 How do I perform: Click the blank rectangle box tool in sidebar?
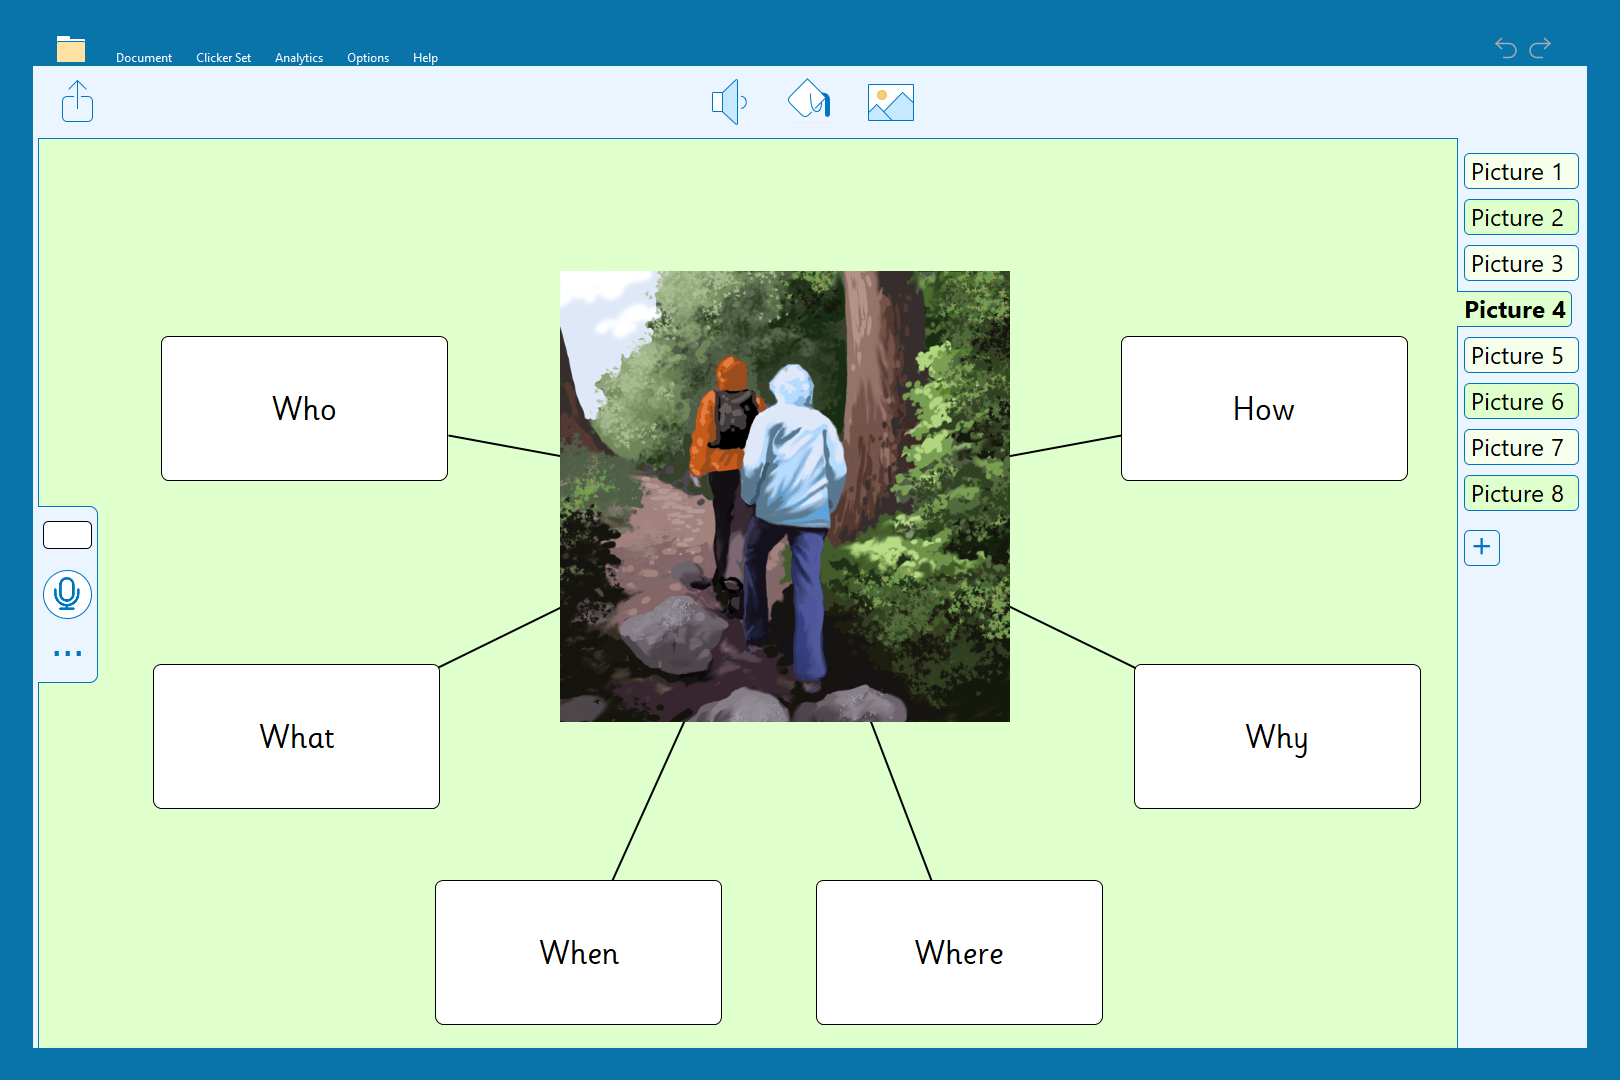coord(67,535)
